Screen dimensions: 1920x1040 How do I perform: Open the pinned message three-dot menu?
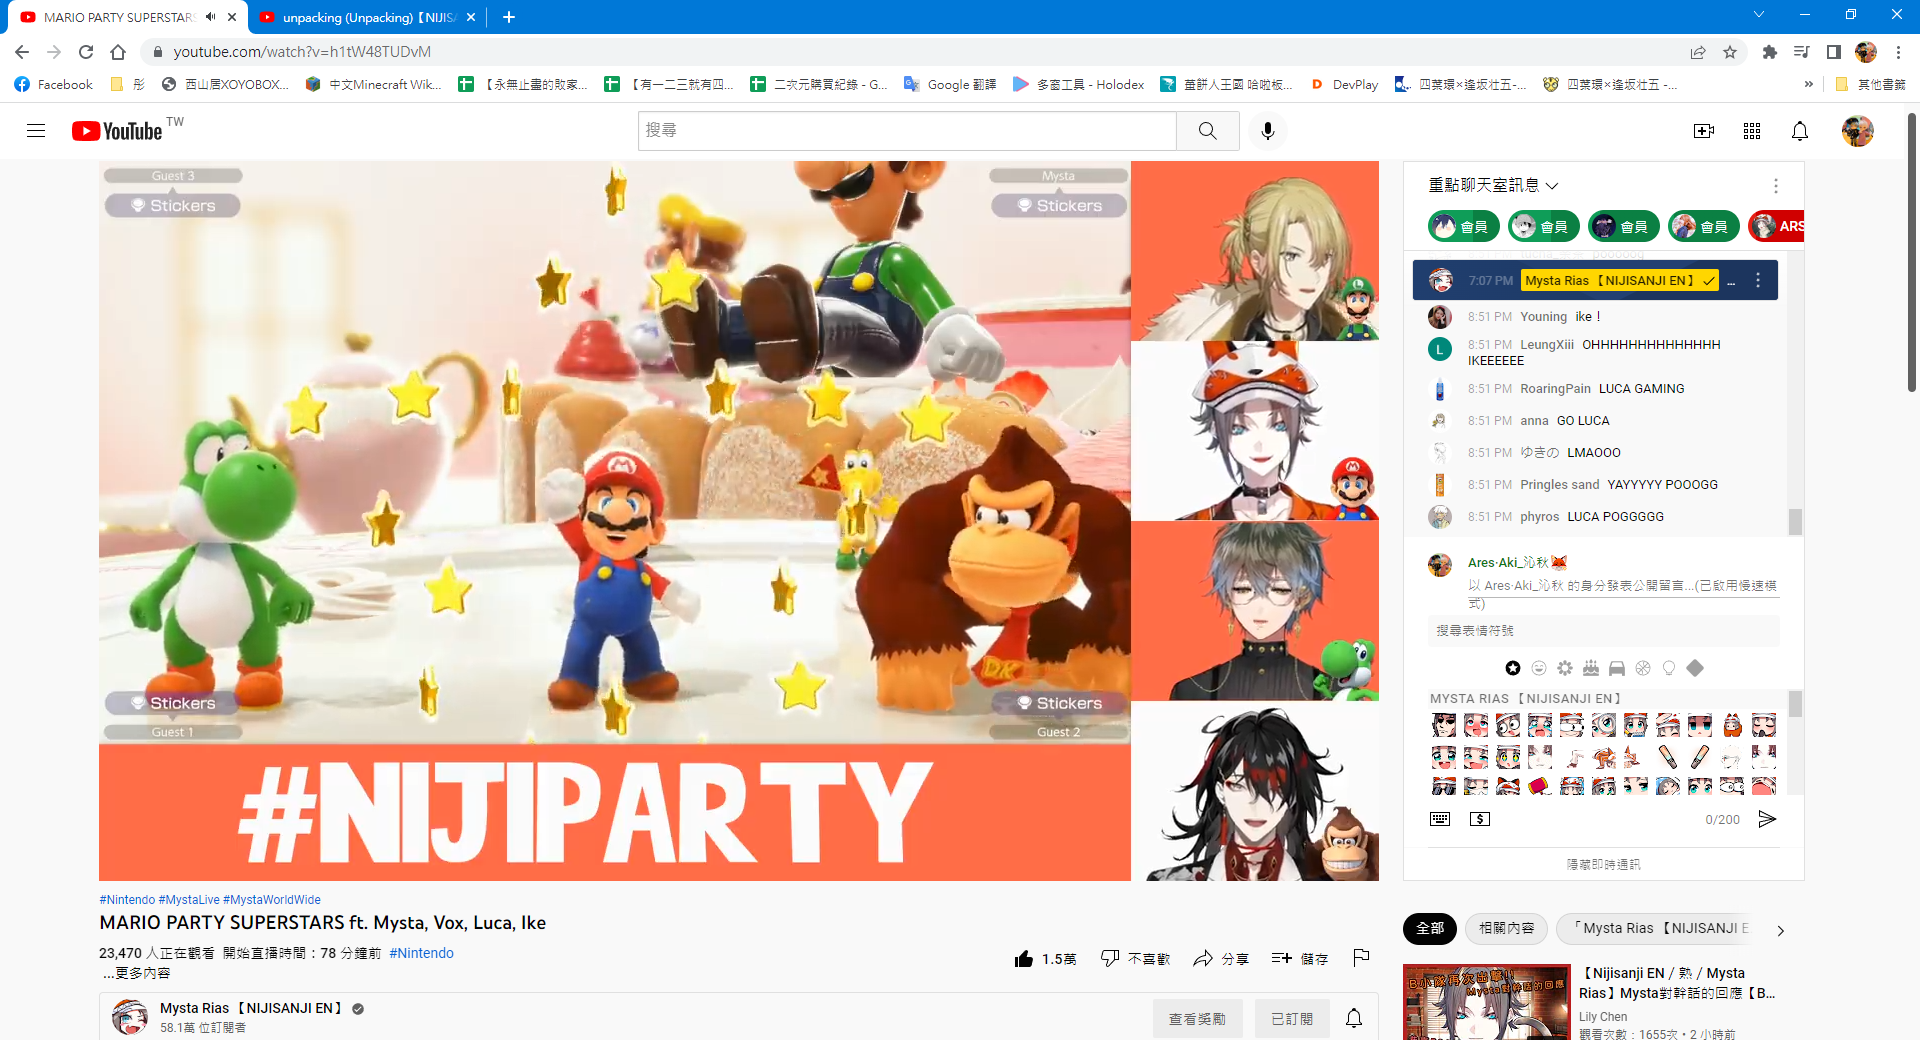(x=1758, y=281)
